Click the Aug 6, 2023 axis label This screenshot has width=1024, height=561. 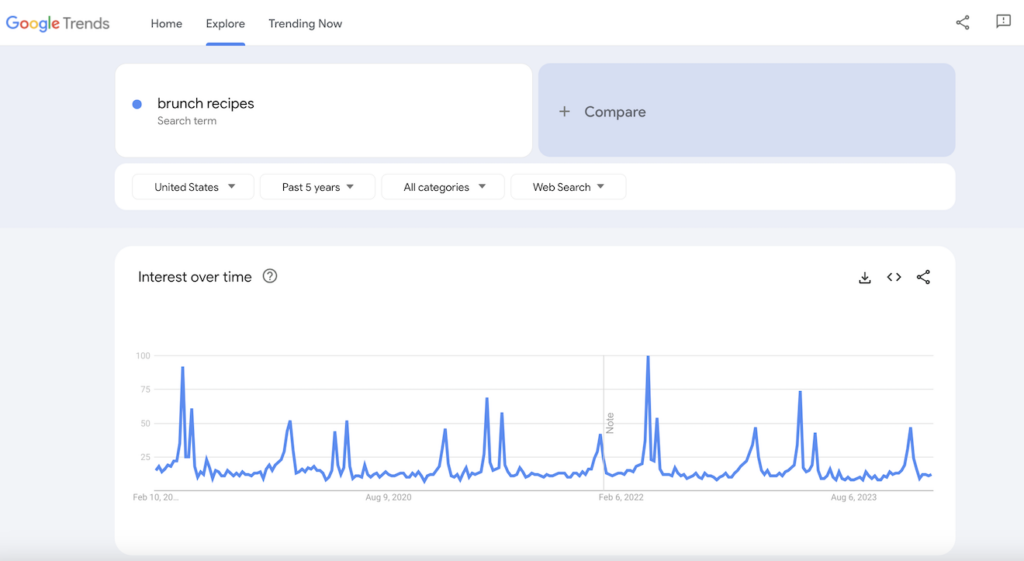point(854,498)
